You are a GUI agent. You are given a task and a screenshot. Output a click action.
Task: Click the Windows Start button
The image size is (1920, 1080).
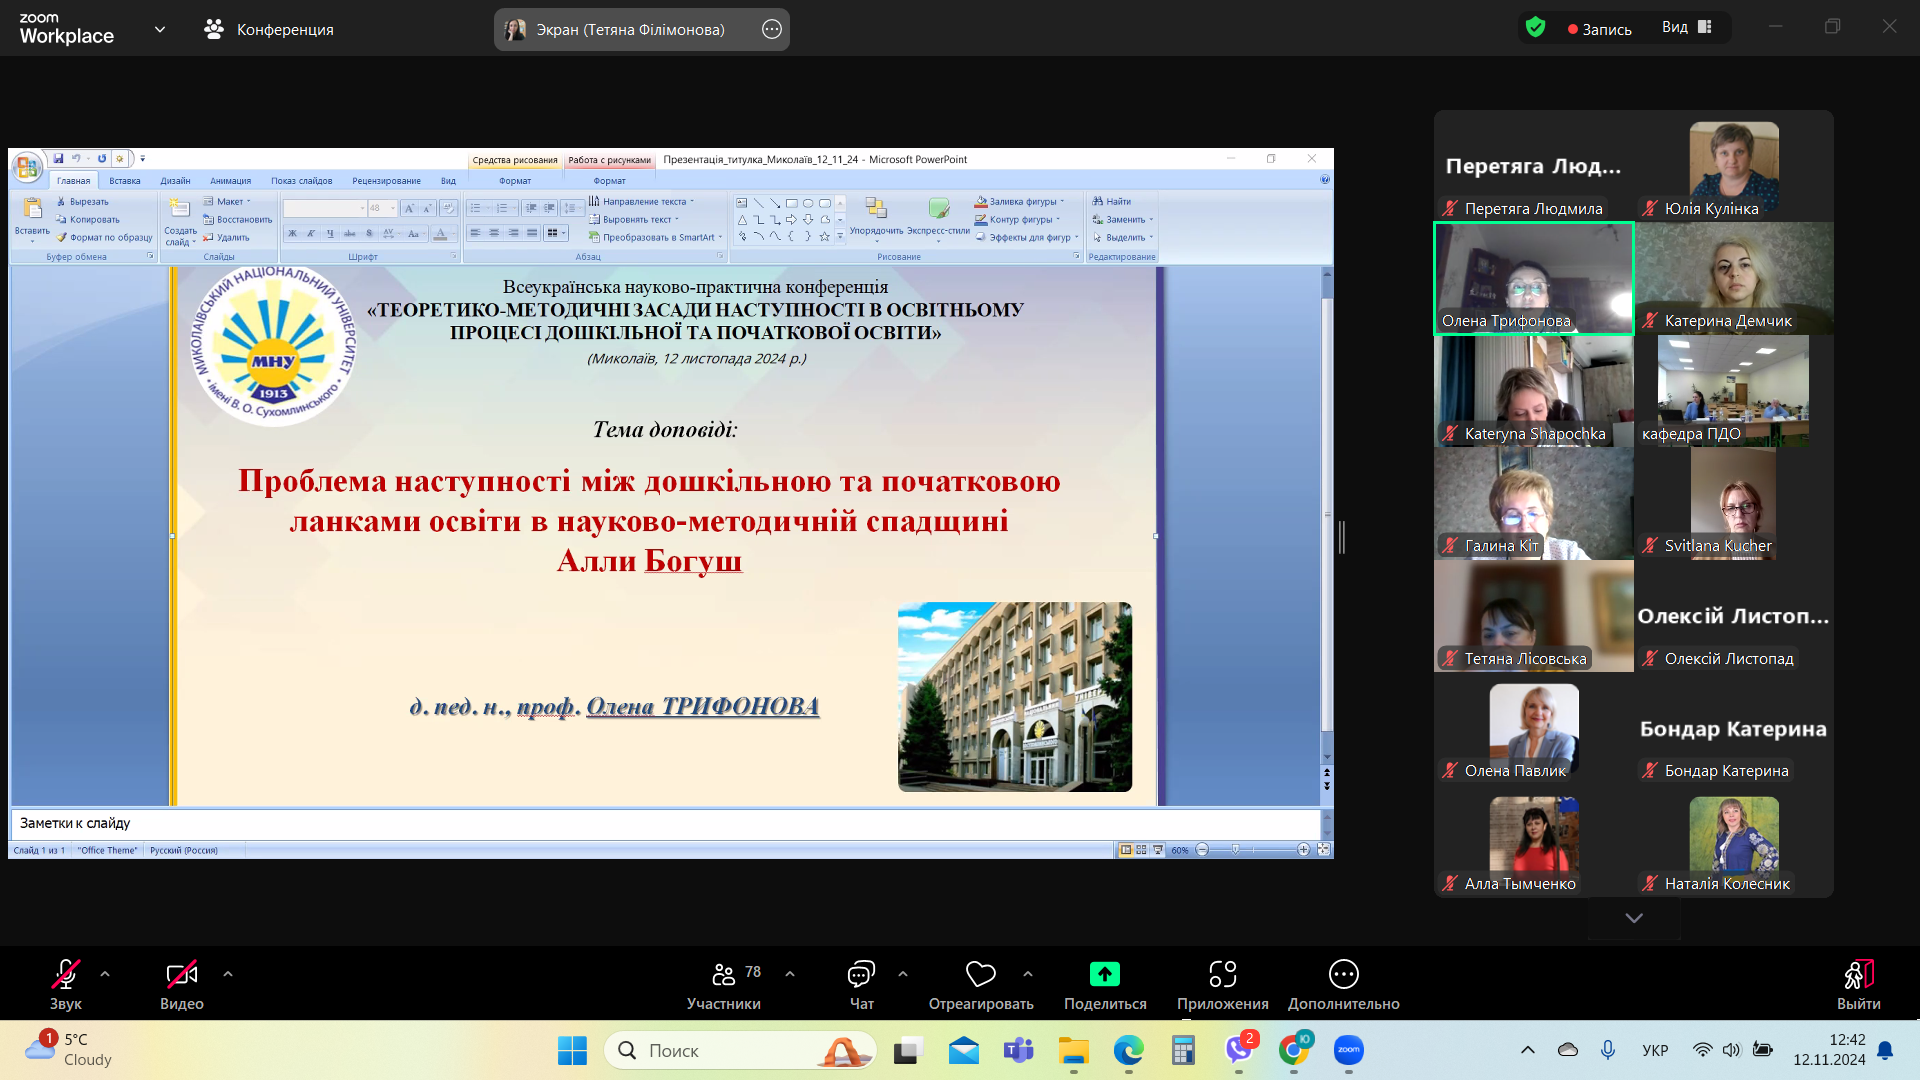pos(572,1050)
